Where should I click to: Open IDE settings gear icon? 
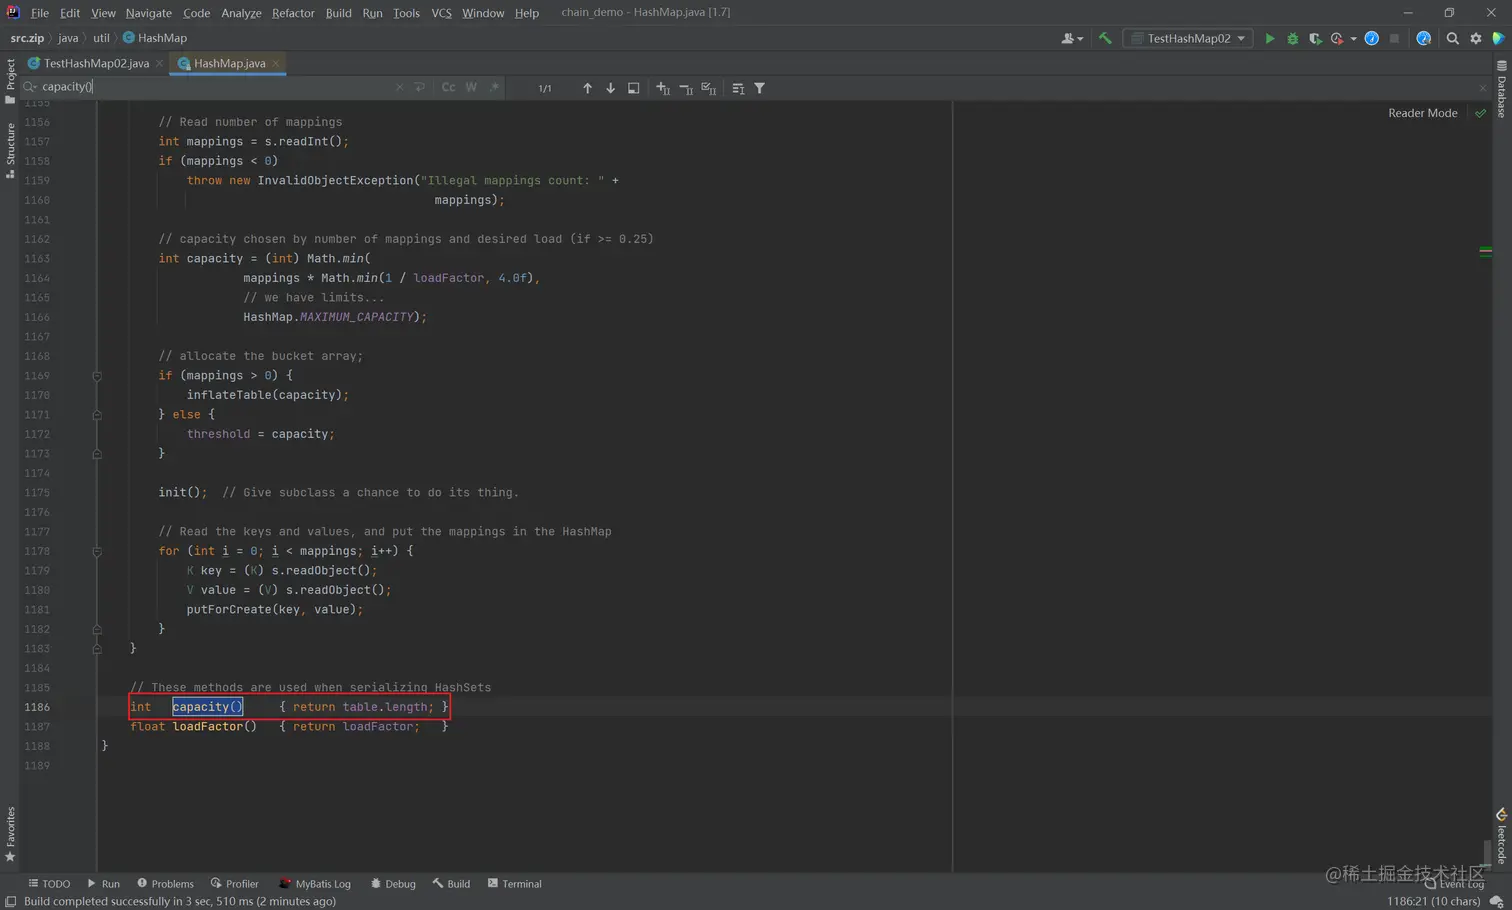click(1475, 38)
